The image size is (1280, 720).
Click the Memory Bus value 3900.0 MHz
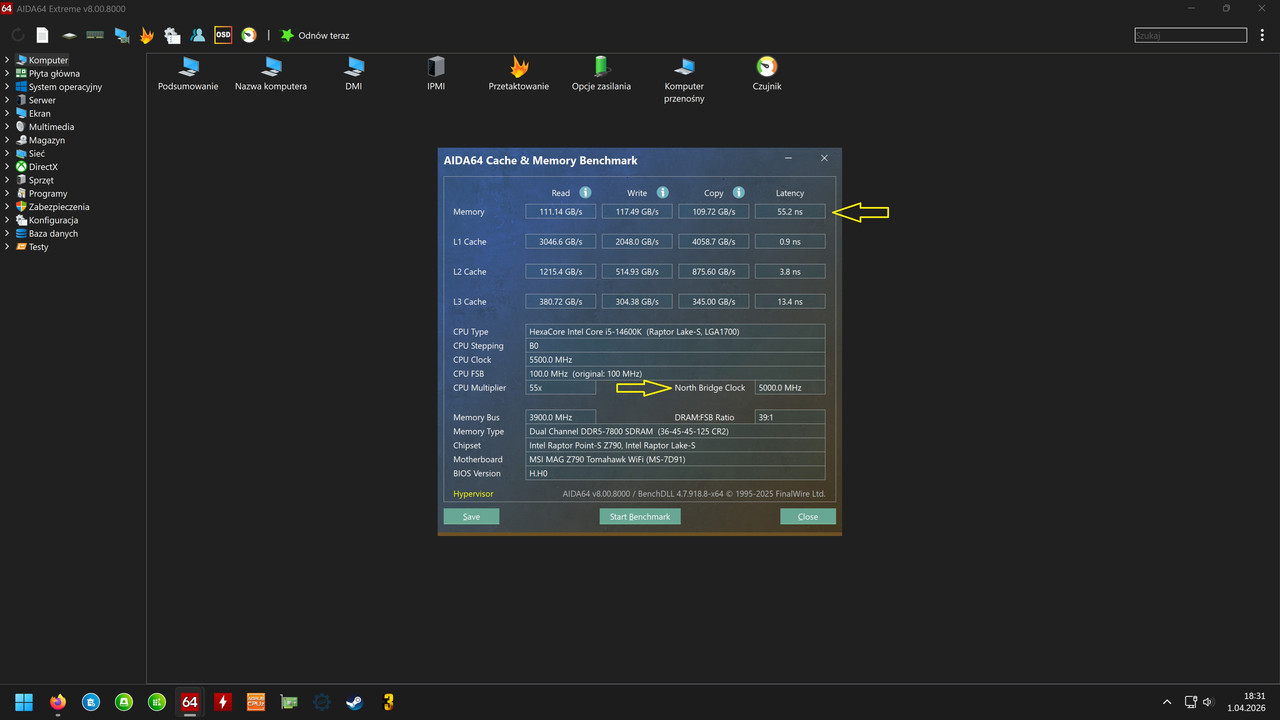(561, 417)
